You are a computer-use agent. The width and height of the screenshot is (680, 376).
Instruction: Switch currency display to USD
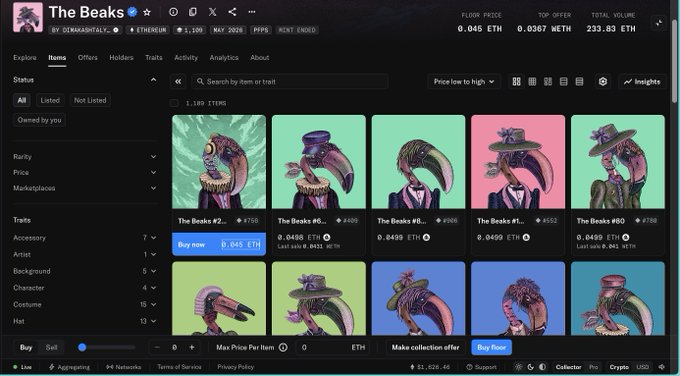[x=642, y=367]
